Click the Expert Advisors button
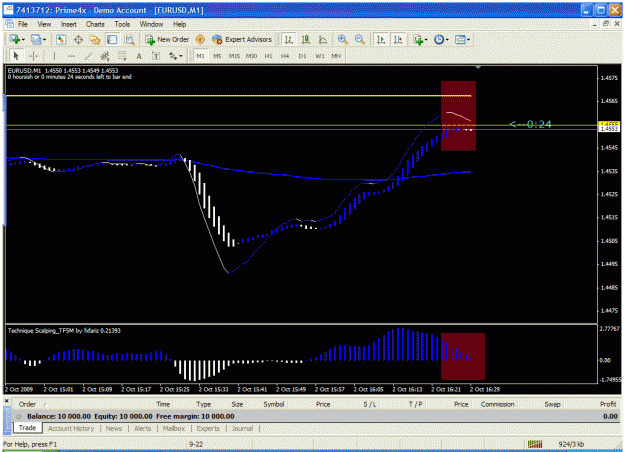The image size is (625, 452). tap(242, 39)
